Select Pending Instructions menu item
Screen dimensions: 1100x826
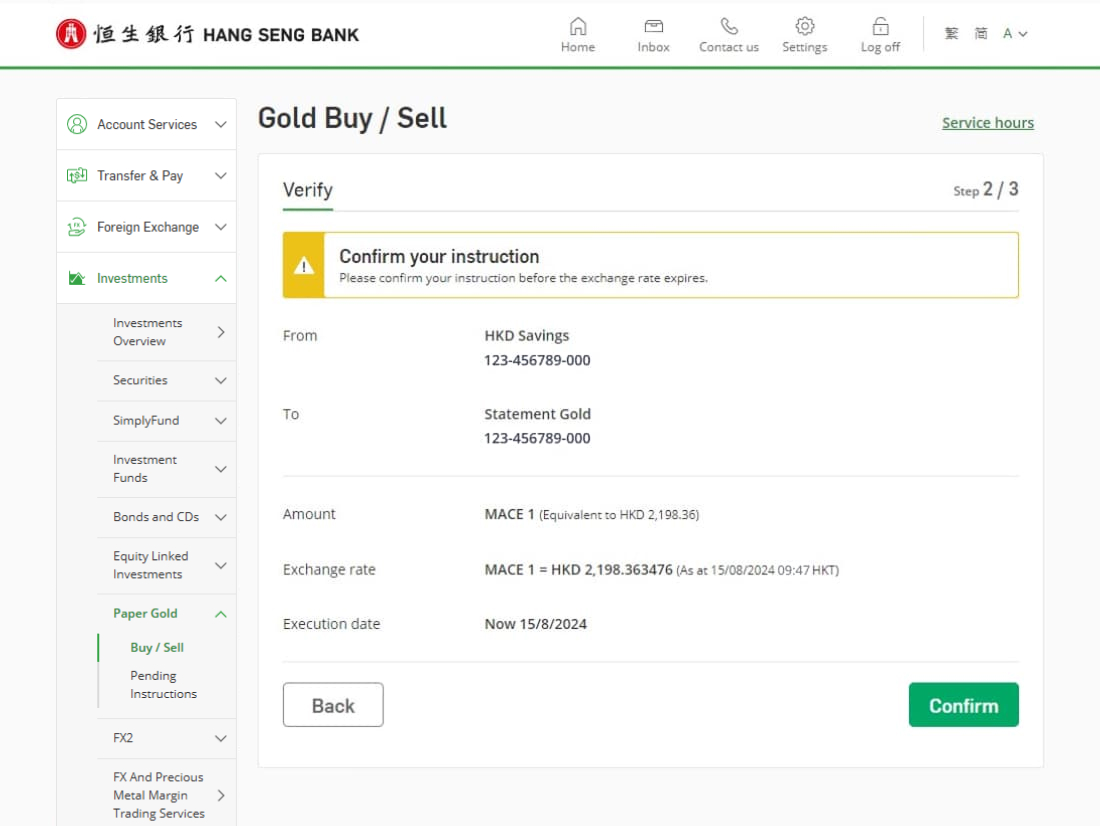162,685
